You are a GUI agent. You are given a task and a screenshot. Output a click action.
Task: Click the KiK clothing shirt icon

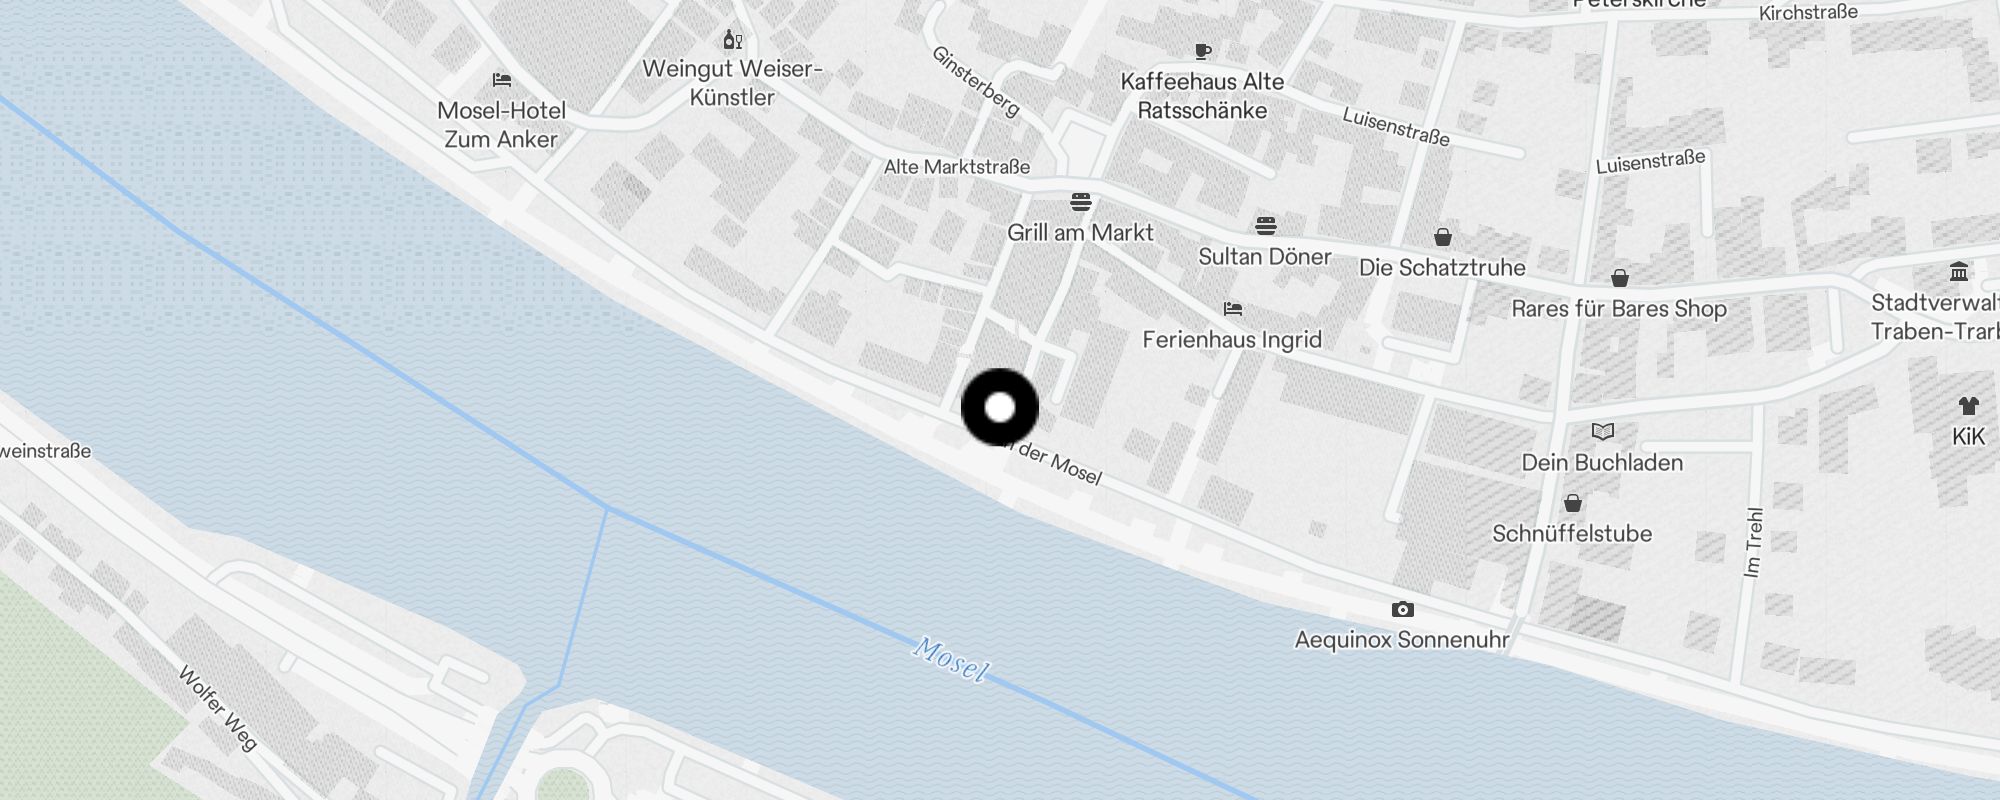1968,406
